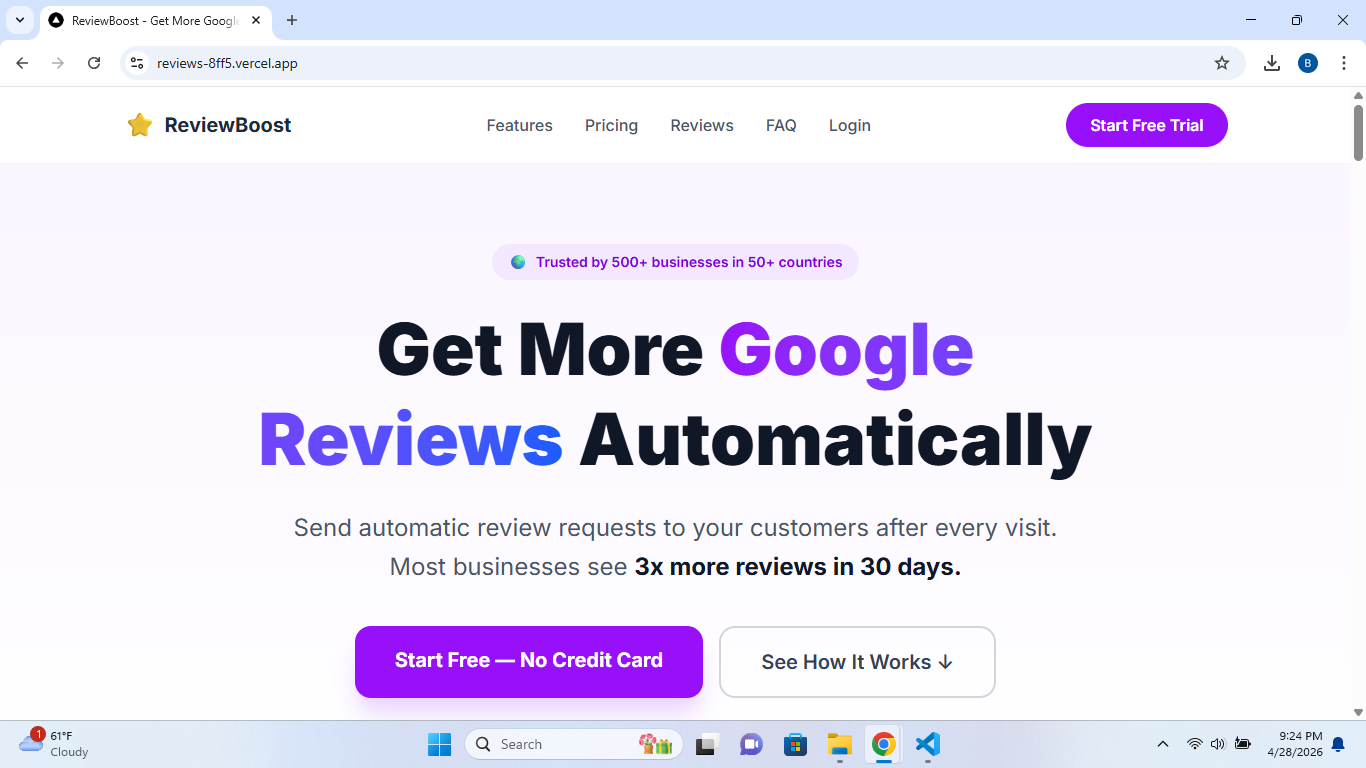The width and height of the screenshot is (1366, 768).
Task: Show hidden tray icons chevron
Action: pos(1163,744)
